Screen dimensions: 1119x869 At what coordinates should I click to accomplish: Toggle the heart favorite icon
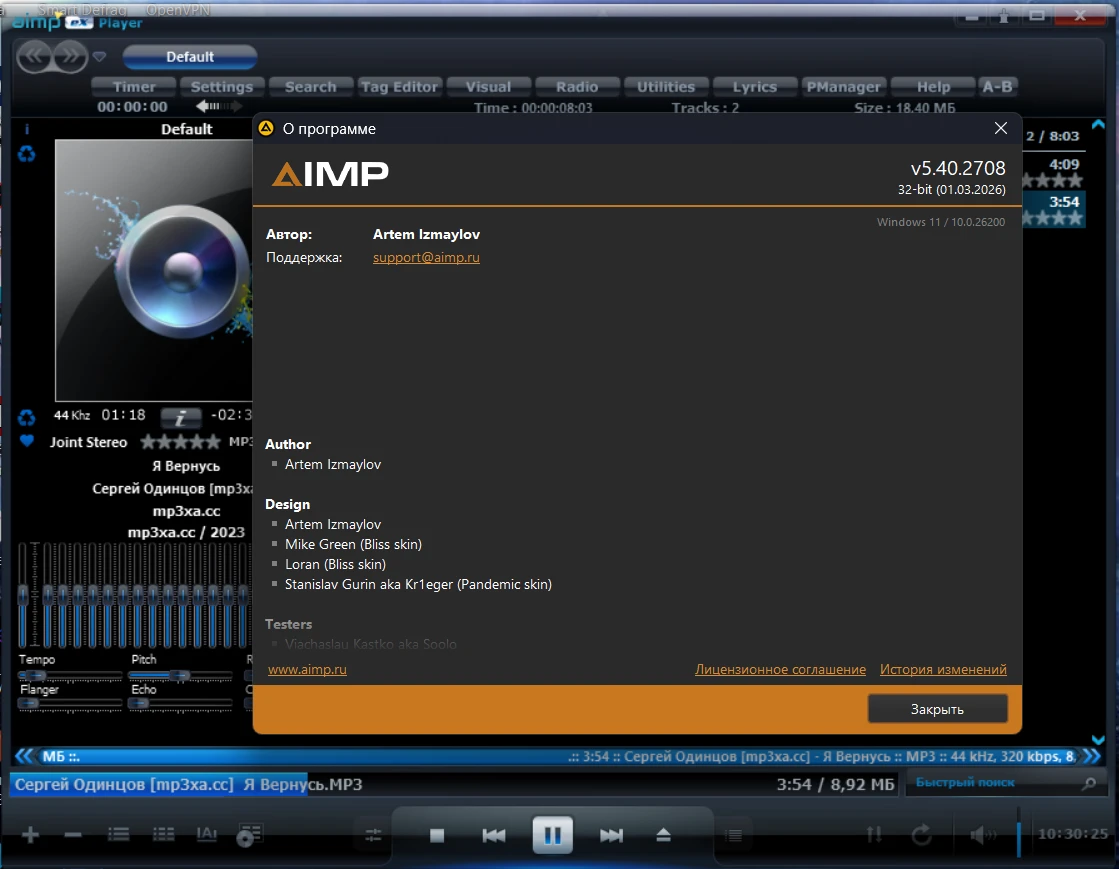(27, 441)
